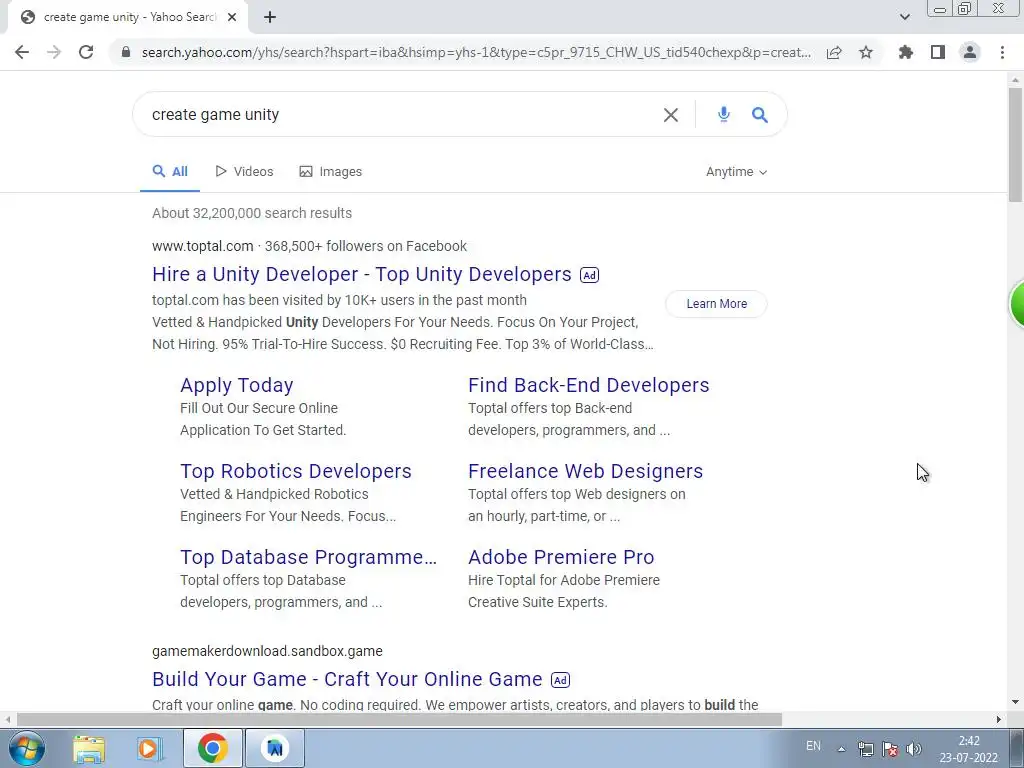Open the Apply Today sitelink
Screen dimensions: 1024x768
(x=236, y=385)
